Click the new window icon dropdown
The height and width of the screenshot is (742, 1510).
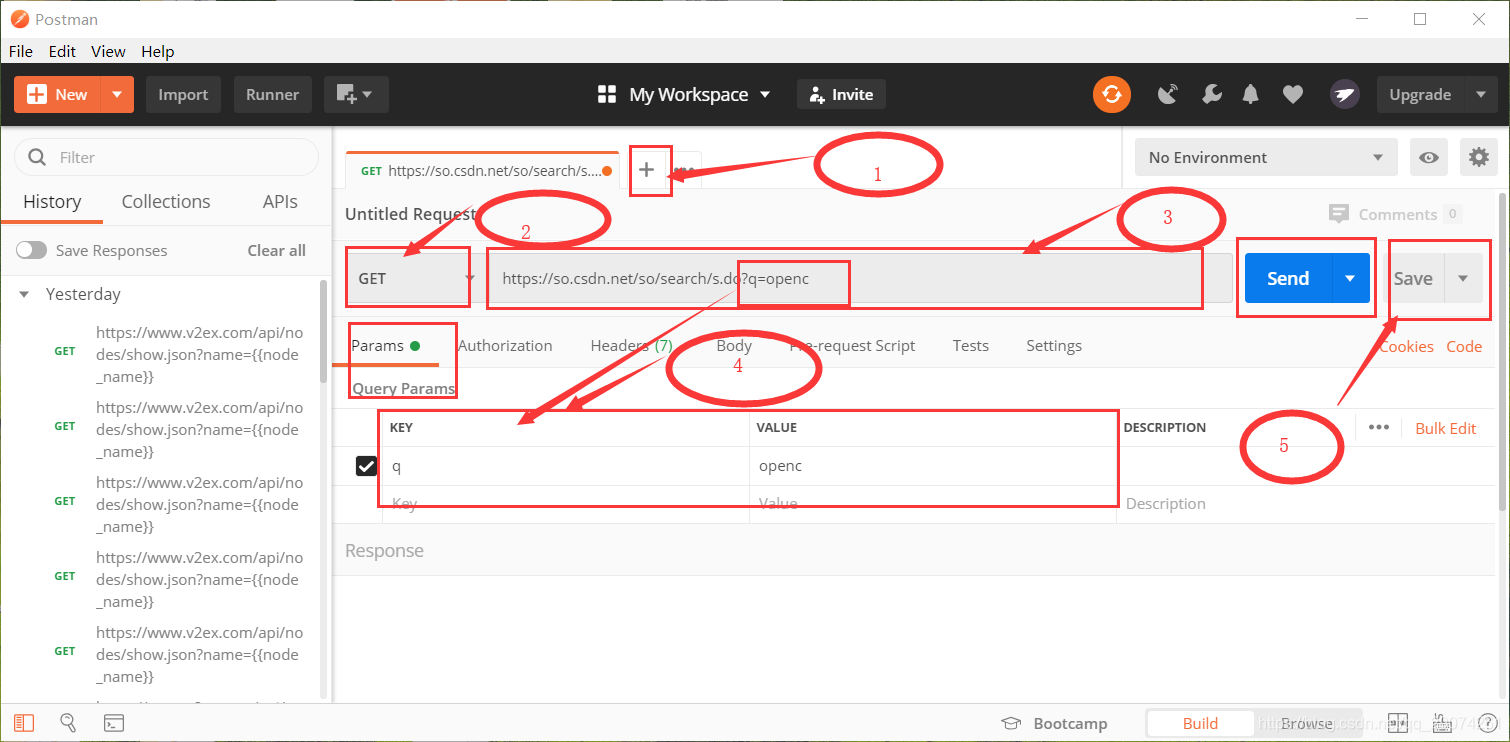(355, 95)
